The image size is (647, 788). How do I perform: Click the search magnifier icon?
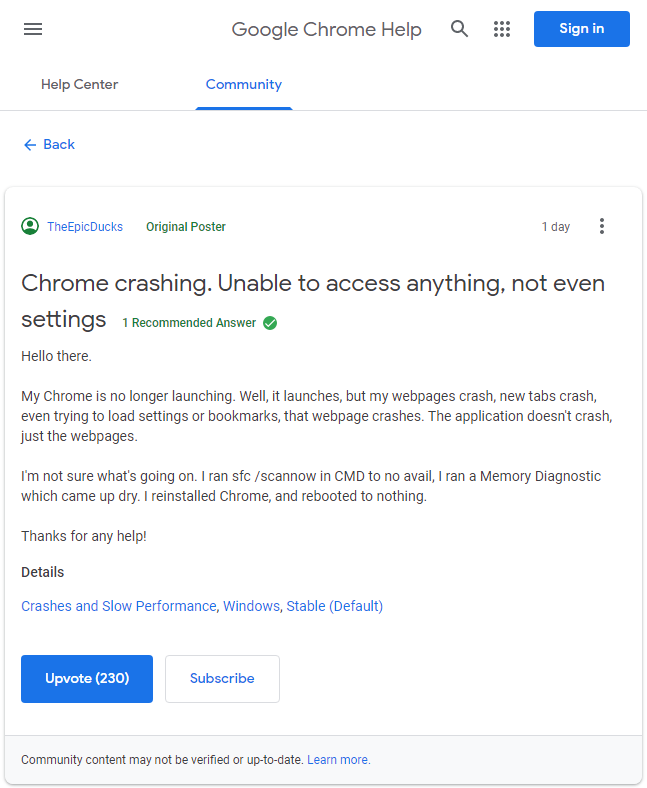460,29
